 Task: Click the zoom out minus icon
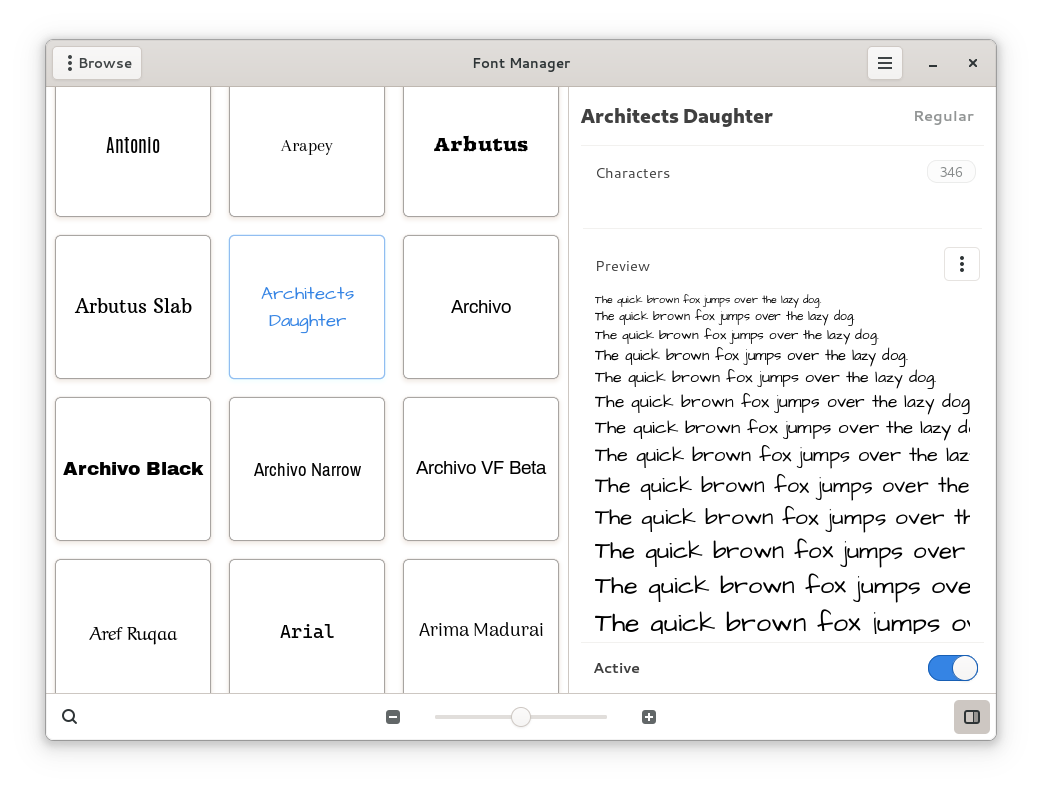(x=393, y=717)
